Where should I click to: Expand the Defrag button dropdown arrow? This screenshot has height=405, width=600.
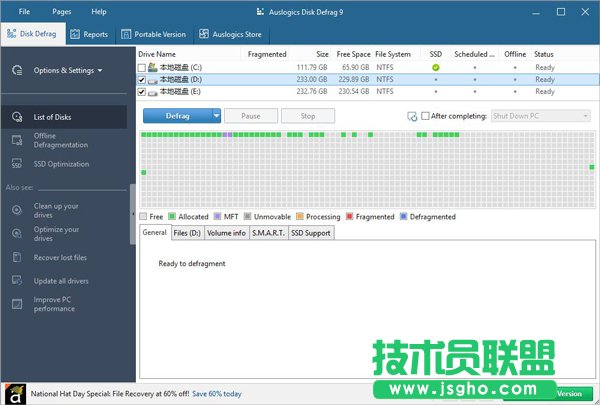(216, 116)
